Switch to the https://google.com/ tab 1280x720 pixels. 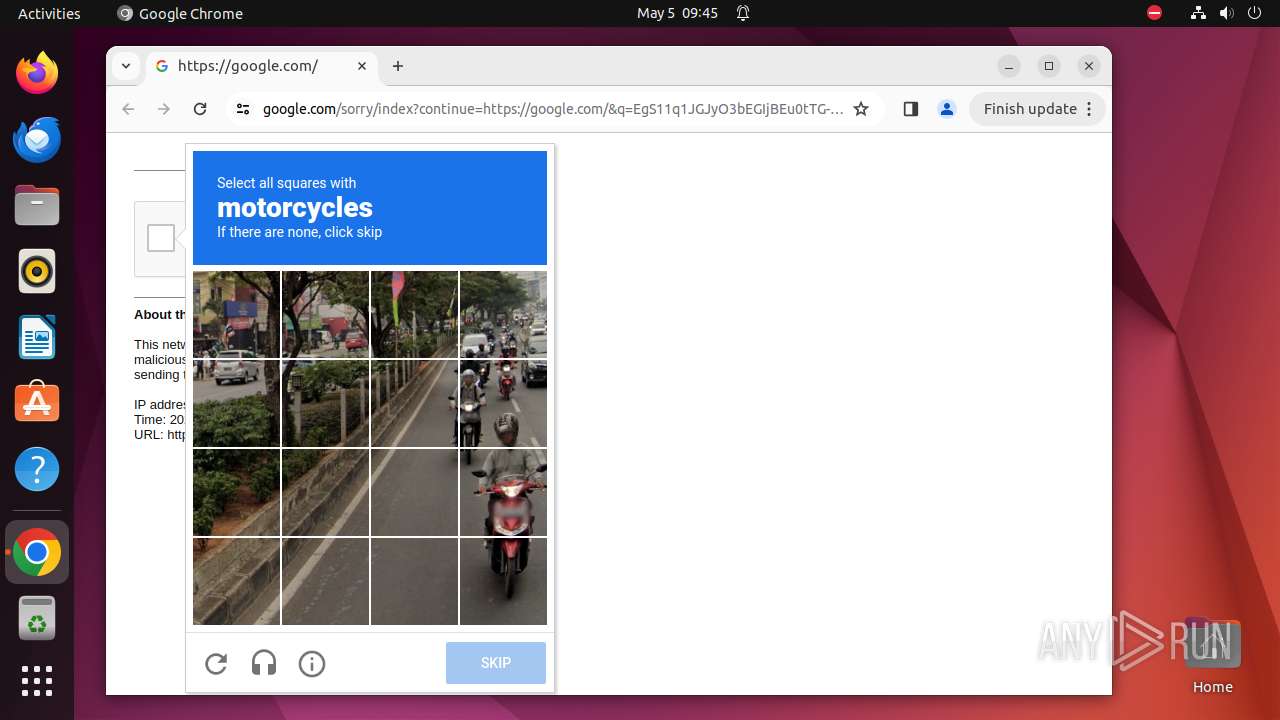click(x=261, y=66)
